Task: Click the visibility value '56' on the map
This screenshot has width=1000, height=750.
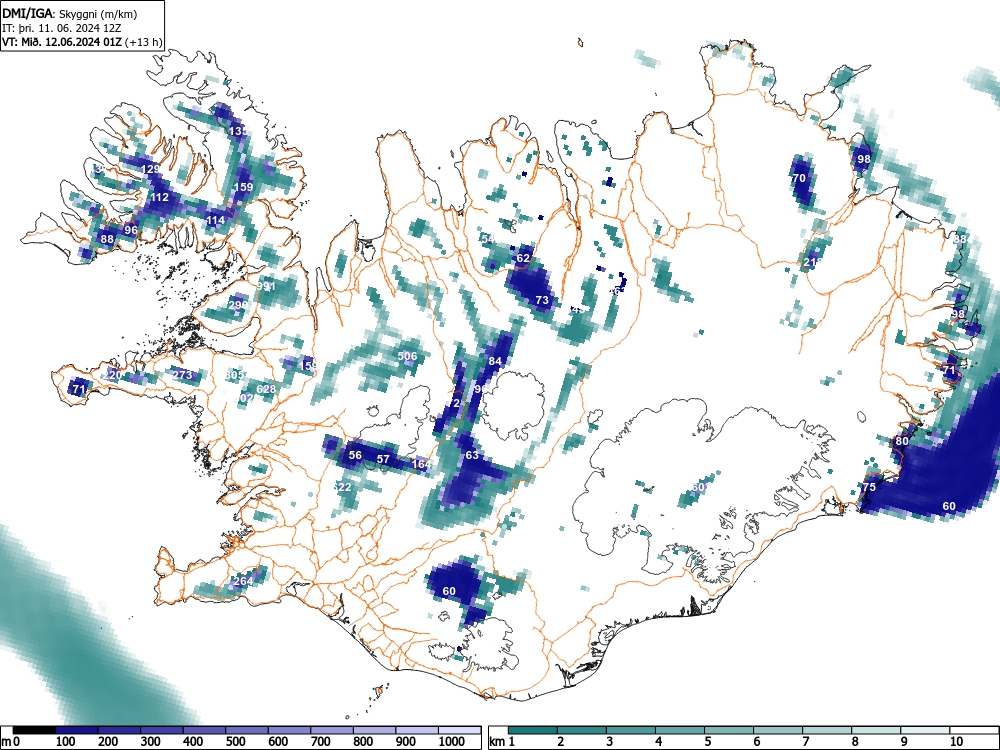Action: [355, 455]
